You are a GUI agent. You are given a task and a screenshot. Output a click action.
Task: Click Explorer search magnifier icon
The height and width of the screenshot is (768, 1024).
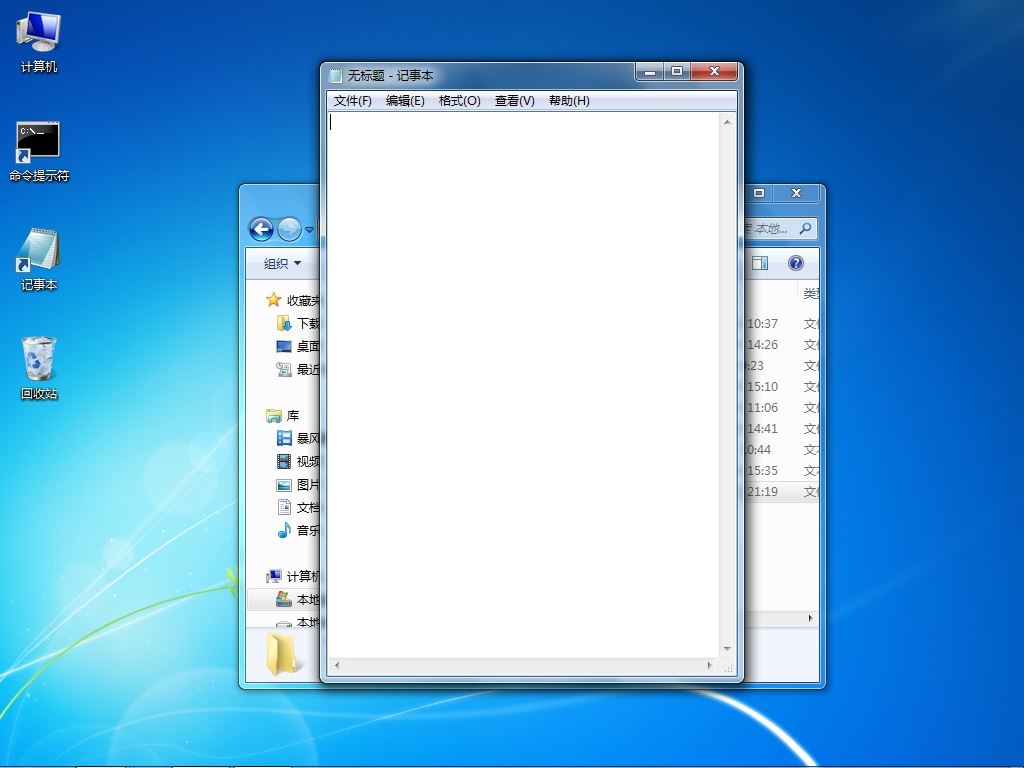(x=805, y=228)
